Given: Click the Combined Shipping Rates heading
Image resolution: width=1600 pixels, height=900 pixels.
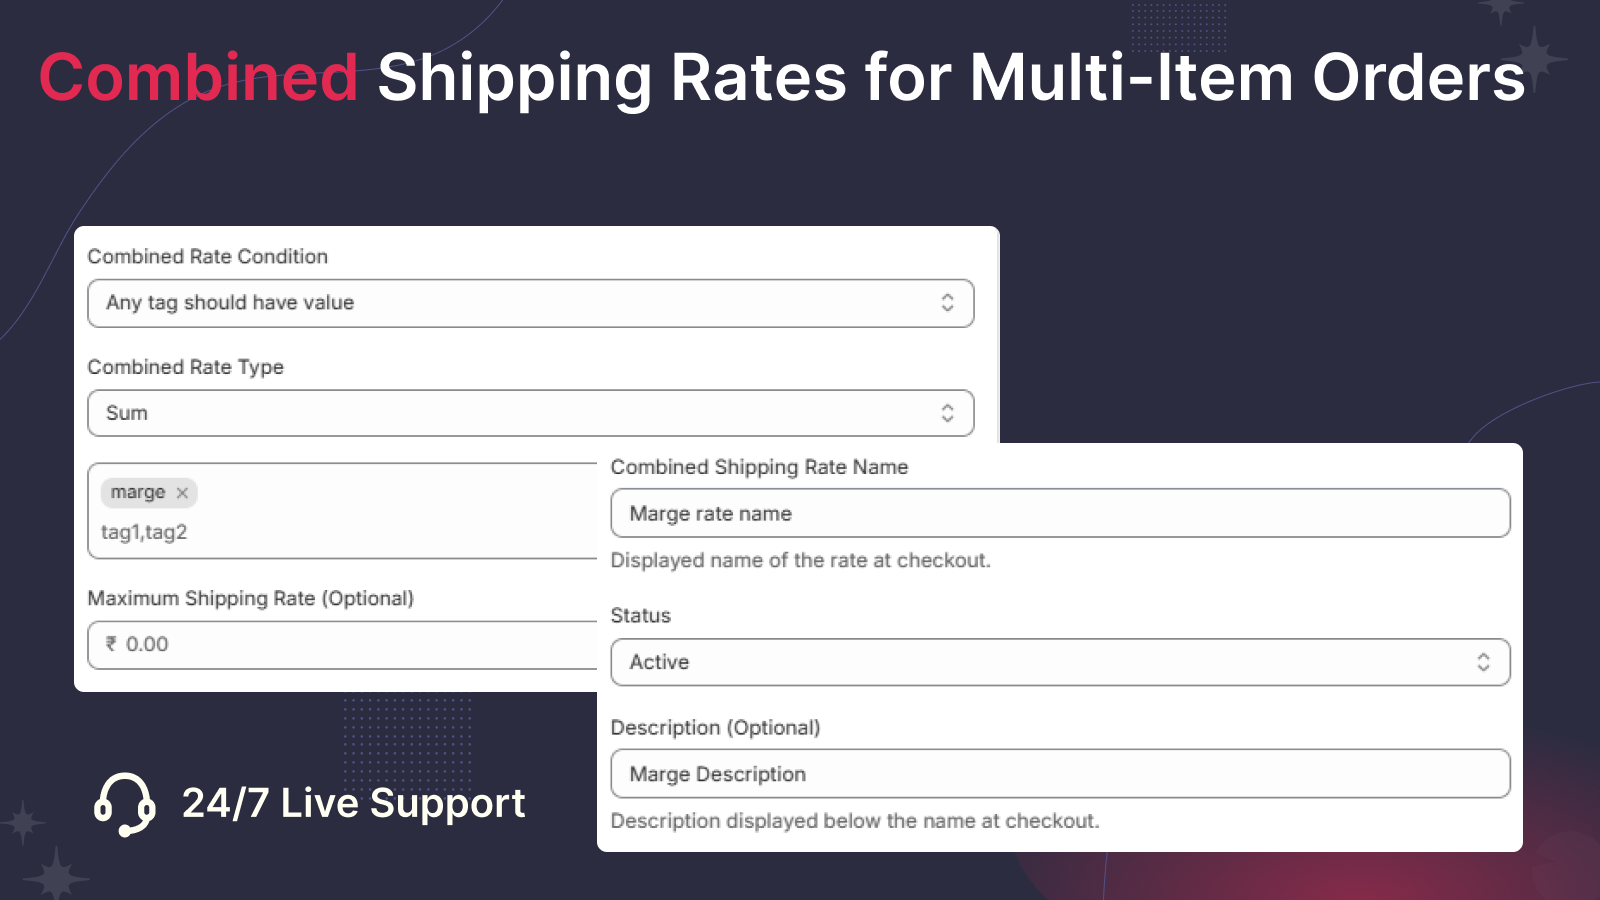Looking at the screenshot, I should [782, 78].
